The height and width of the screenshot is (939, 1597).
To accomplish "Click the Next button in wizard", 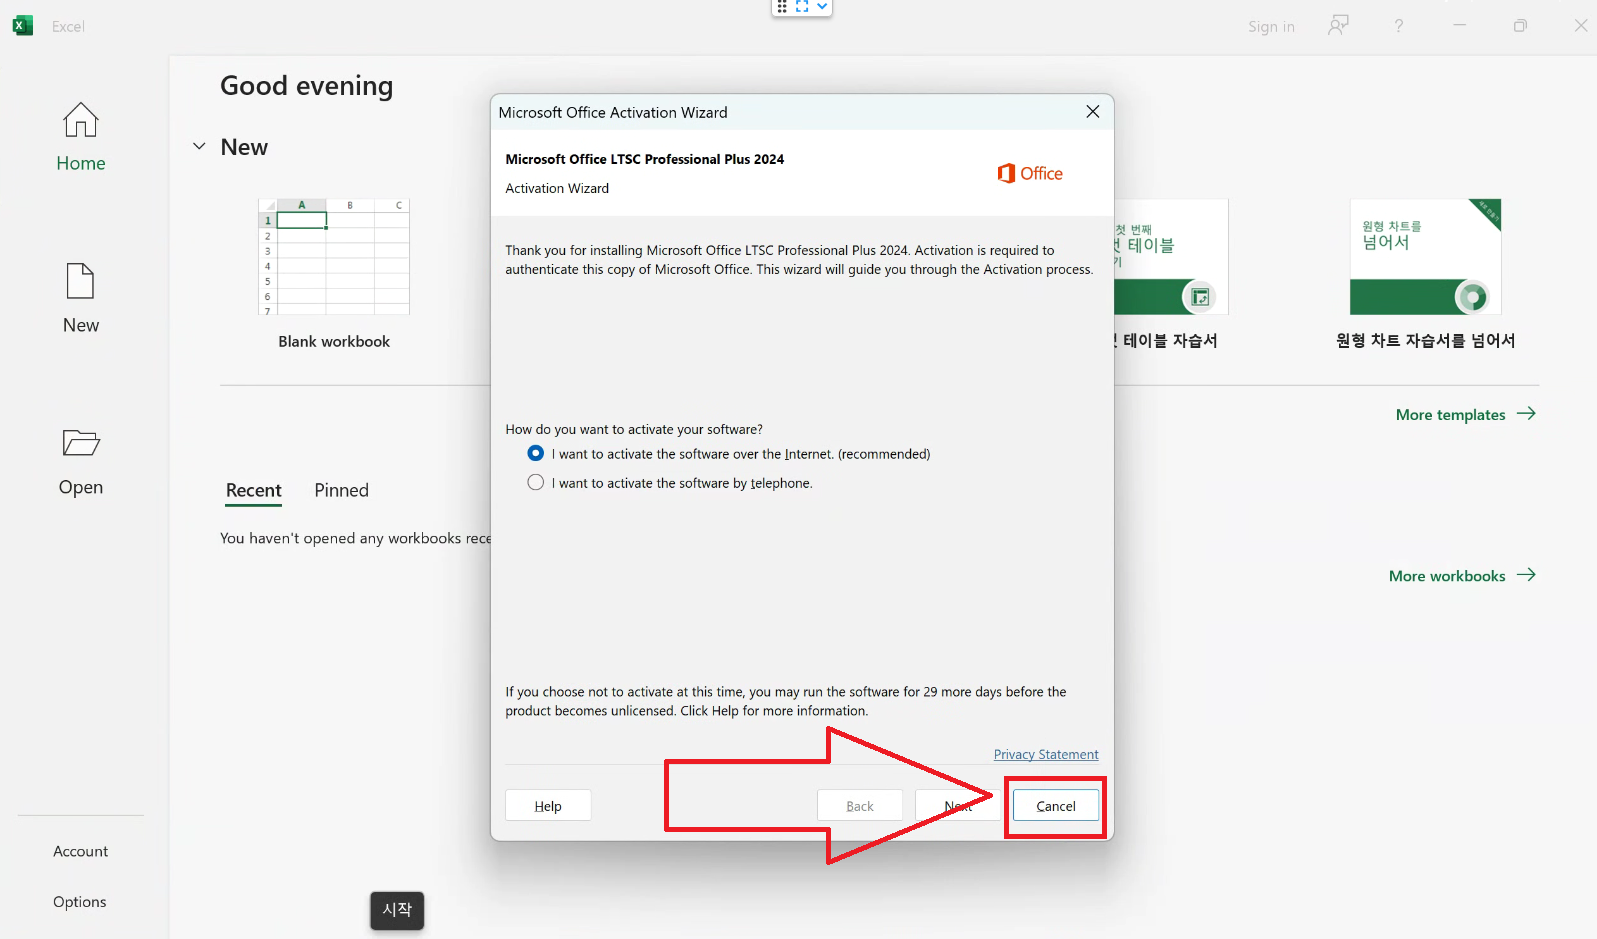I will tap(958, 806).
